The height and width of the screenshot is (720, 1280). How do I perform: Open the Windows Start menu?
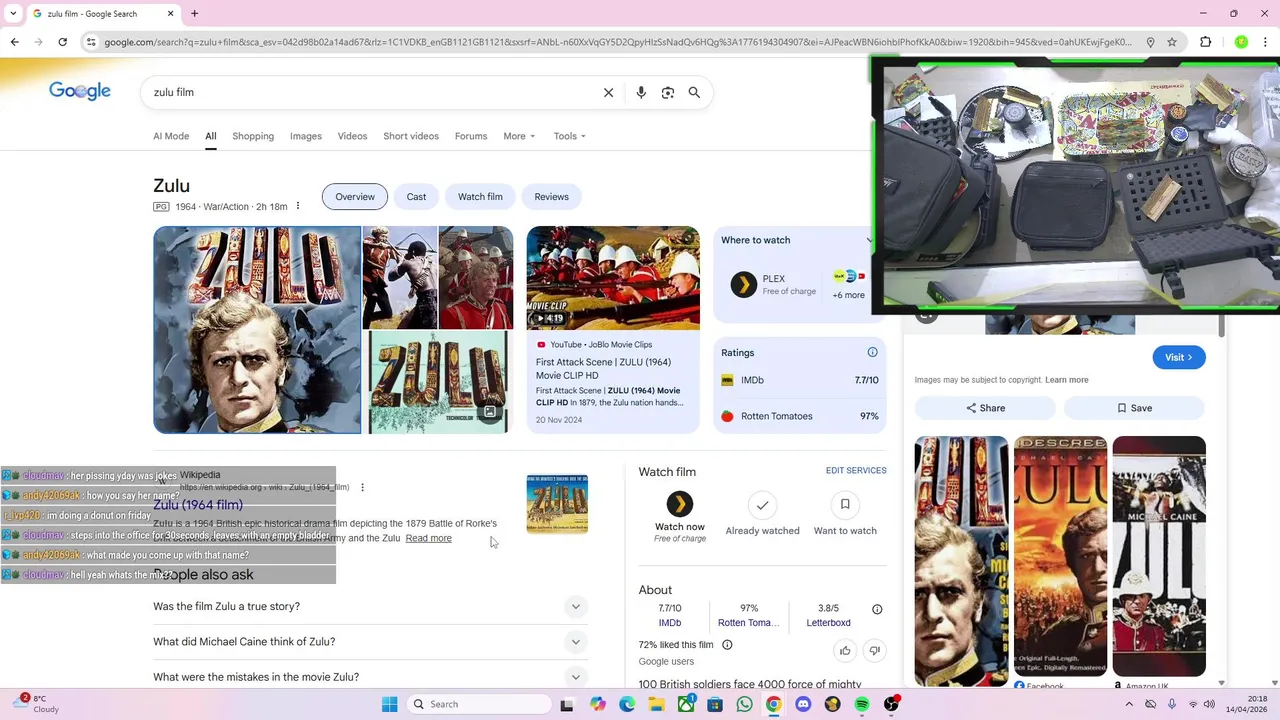click(389, 704)
